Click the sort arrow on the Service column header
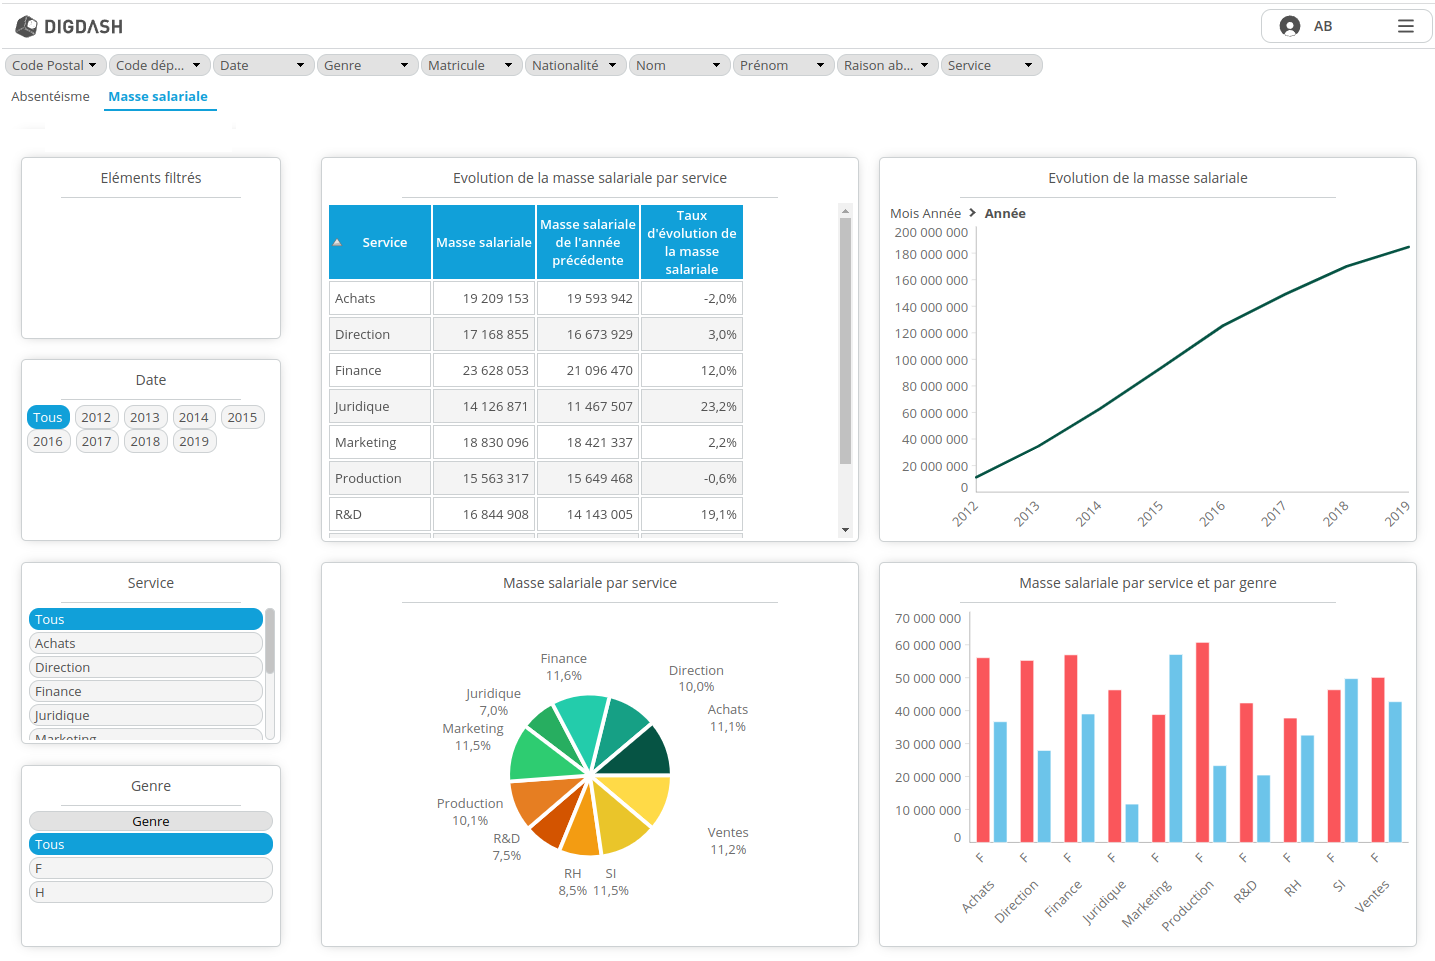The height and width of the screenshot is (961, 1435). [338, 242]
